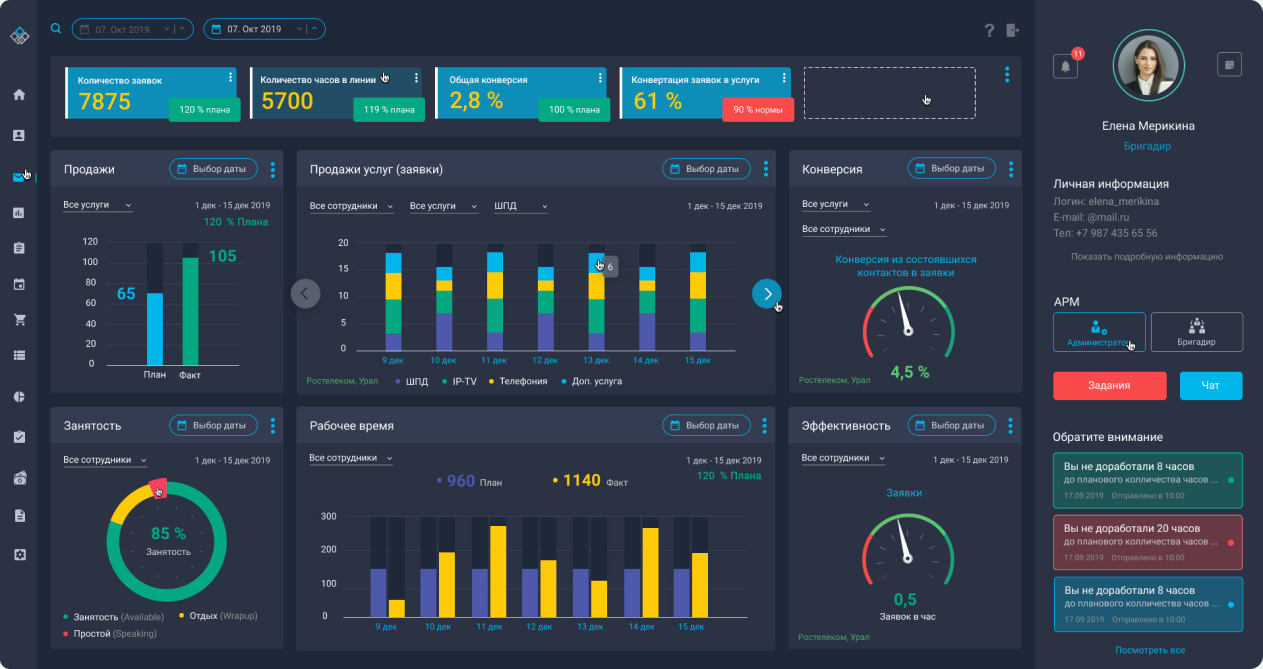Toggle the IP-TV legend item
The width and height of the screenshot is (1263, 669).
459,381
